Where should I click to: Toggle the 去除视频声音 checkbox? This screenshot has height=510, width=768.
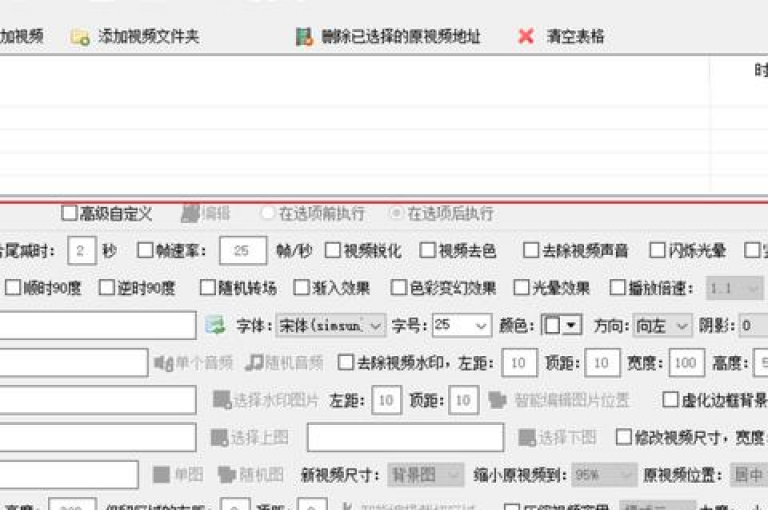[531, 250]
